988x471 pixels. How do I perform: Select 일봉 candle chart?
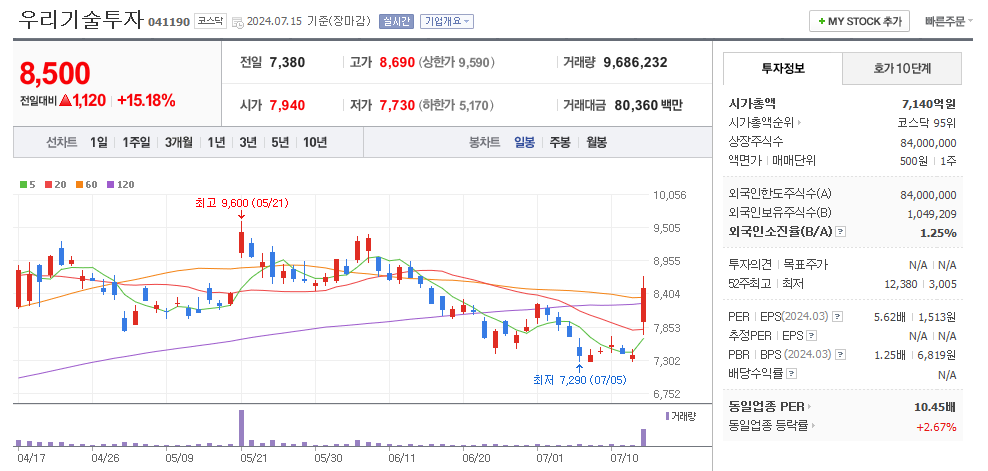point(524,142)
